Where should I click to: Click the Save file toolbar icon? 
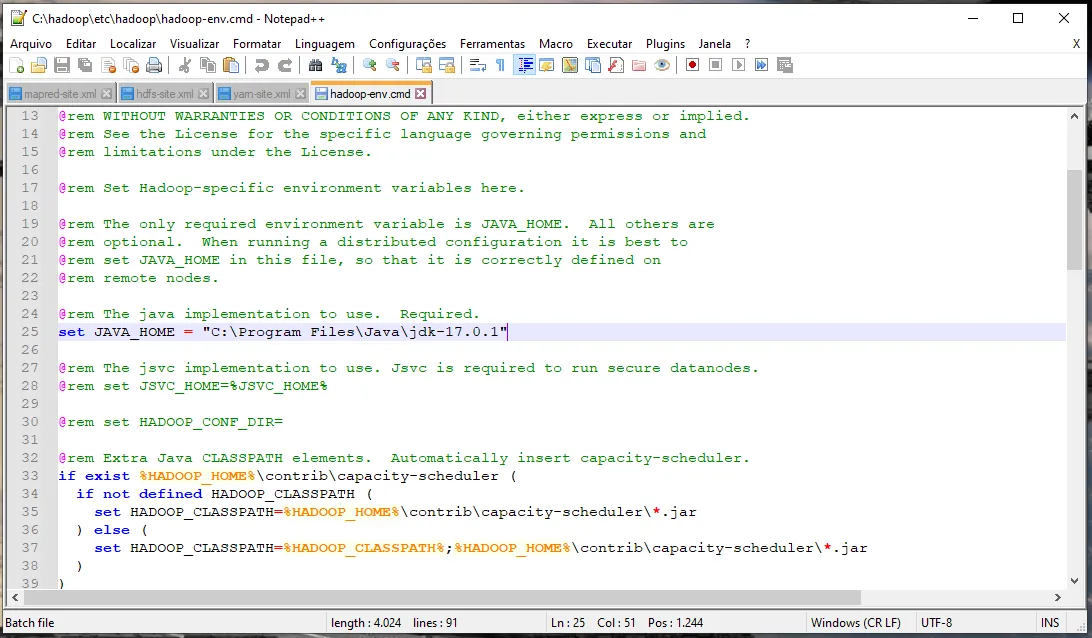(62, 66)
